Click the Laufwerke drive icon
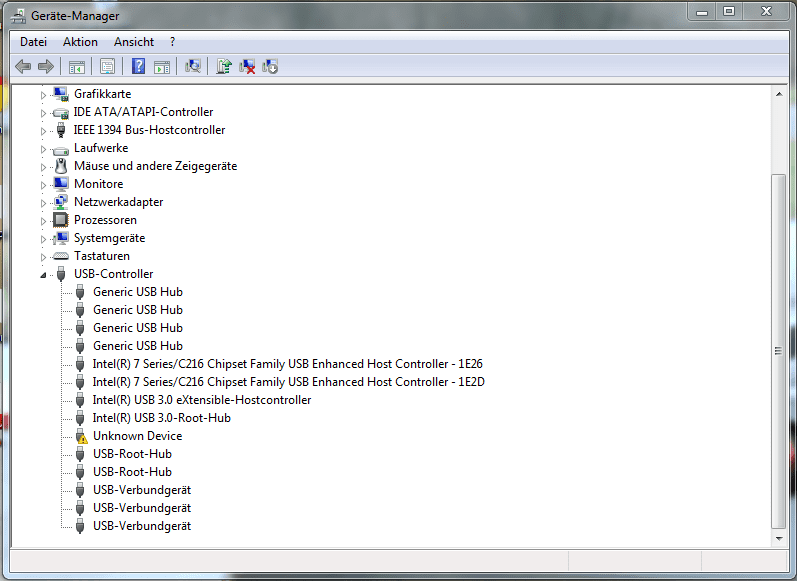 coord(61,149)
